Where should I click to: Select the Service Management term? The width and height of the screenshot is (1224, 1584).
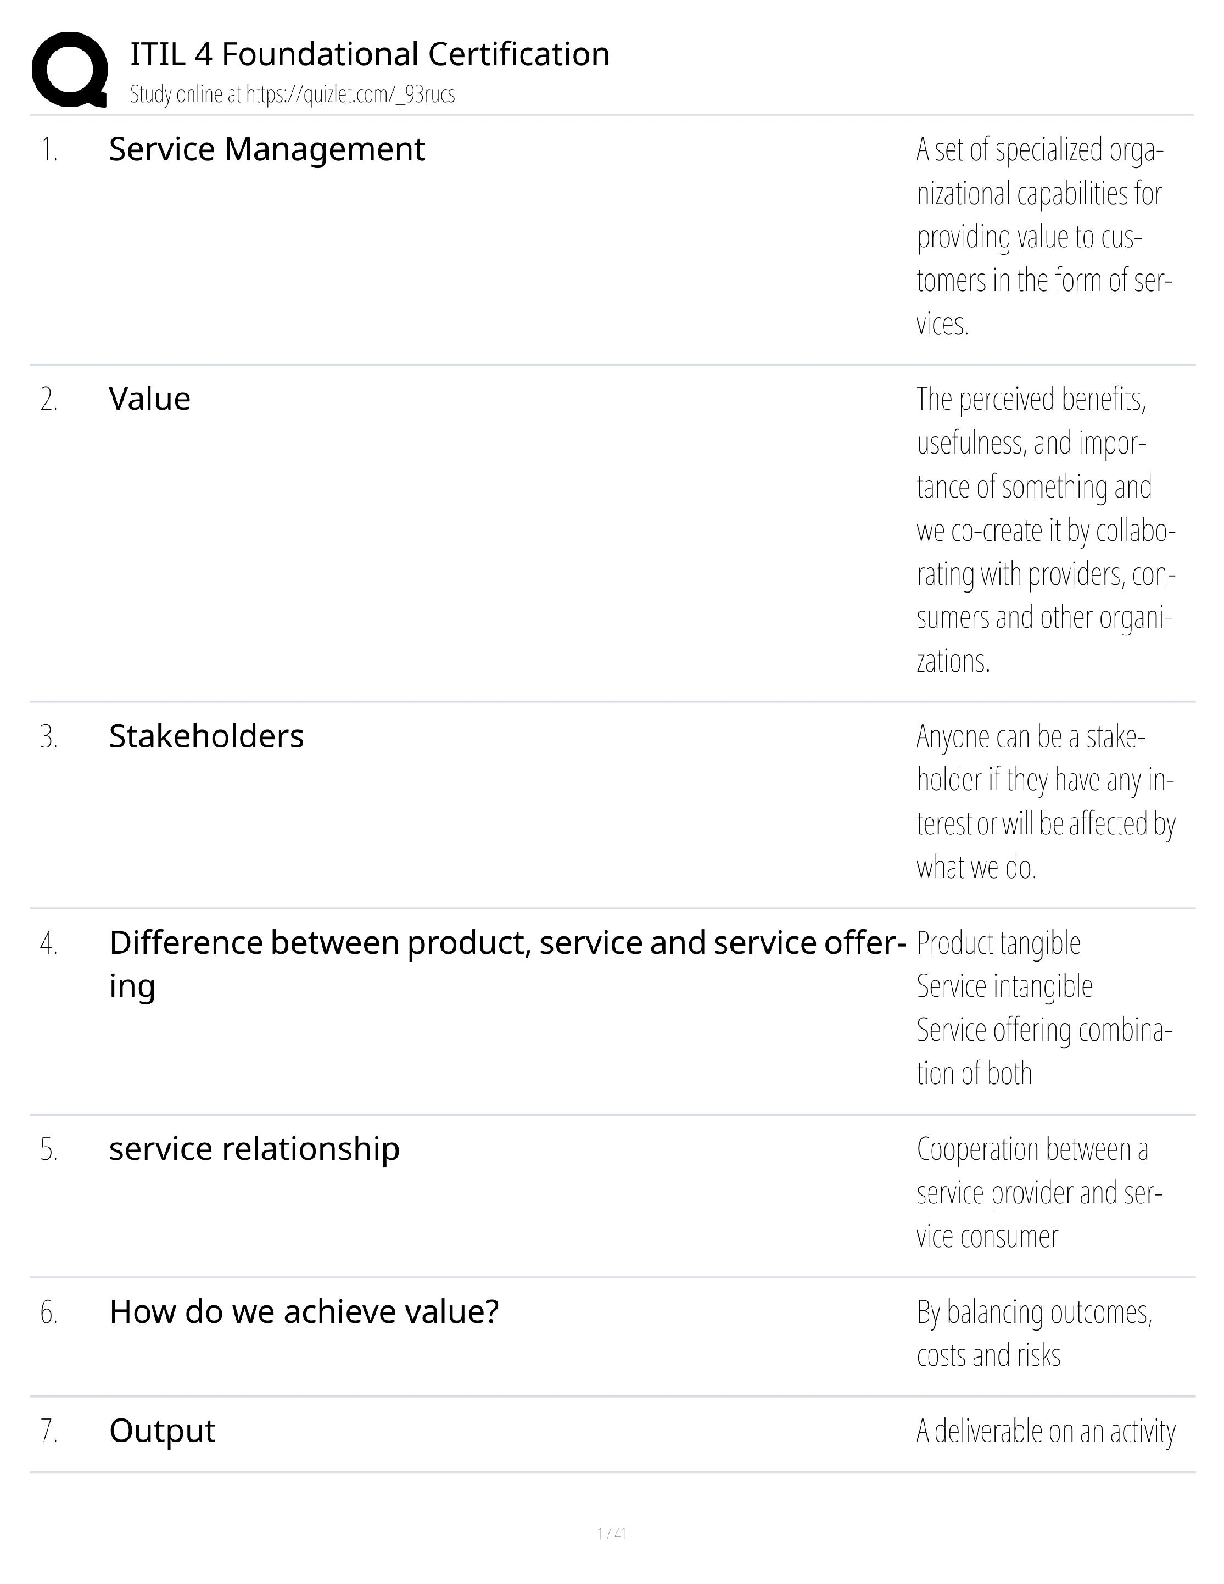(x=266, y=149)
